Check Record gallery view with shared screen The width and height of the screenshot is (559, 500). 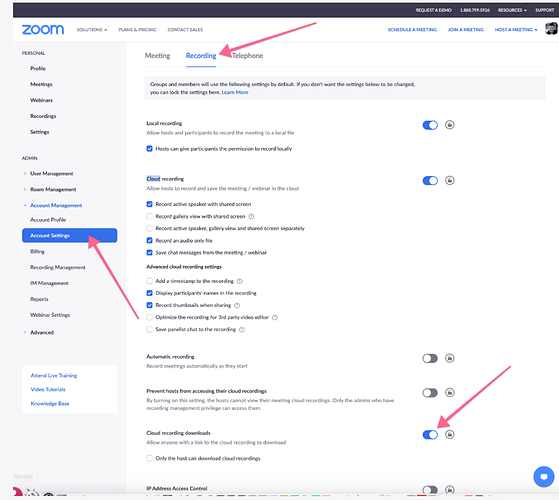click(149, 216)
